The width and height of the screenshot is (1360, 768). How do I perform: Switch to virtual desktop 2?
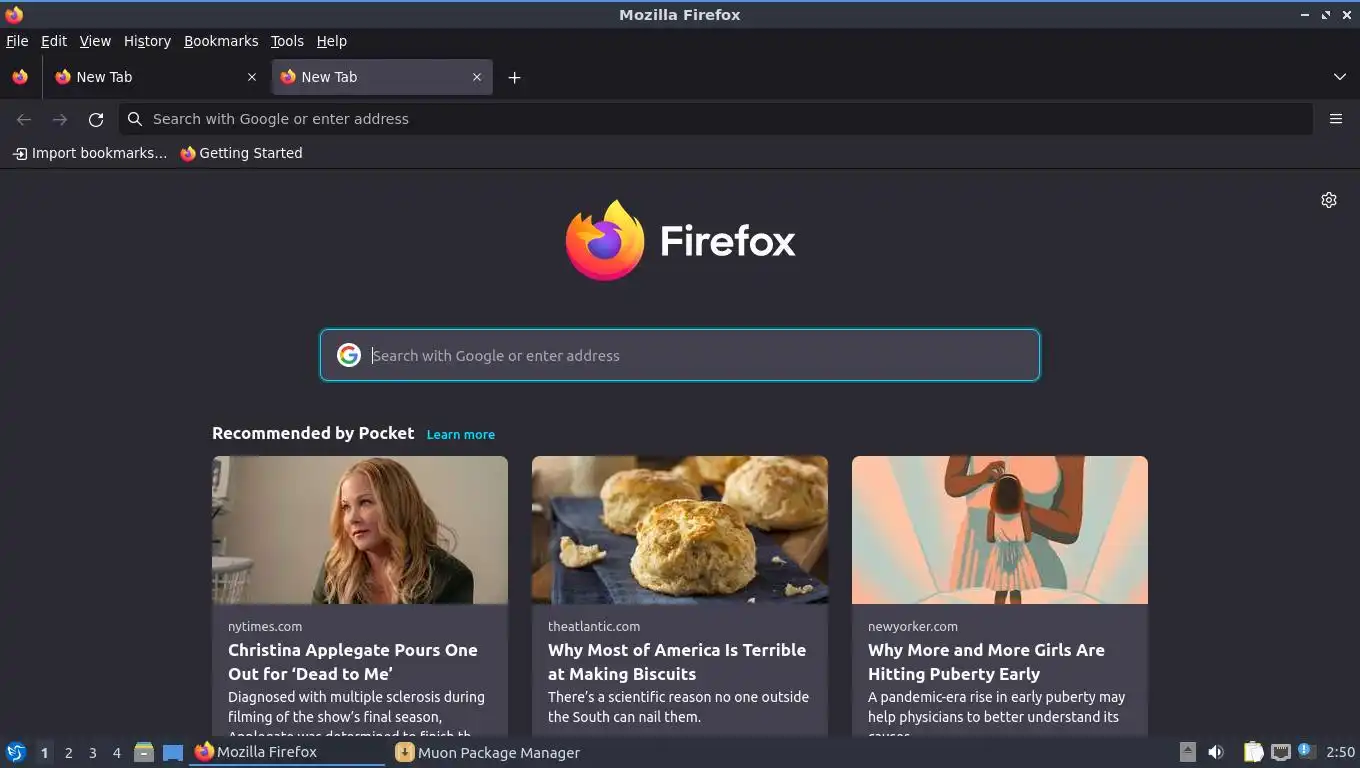(x=68, y=753)
